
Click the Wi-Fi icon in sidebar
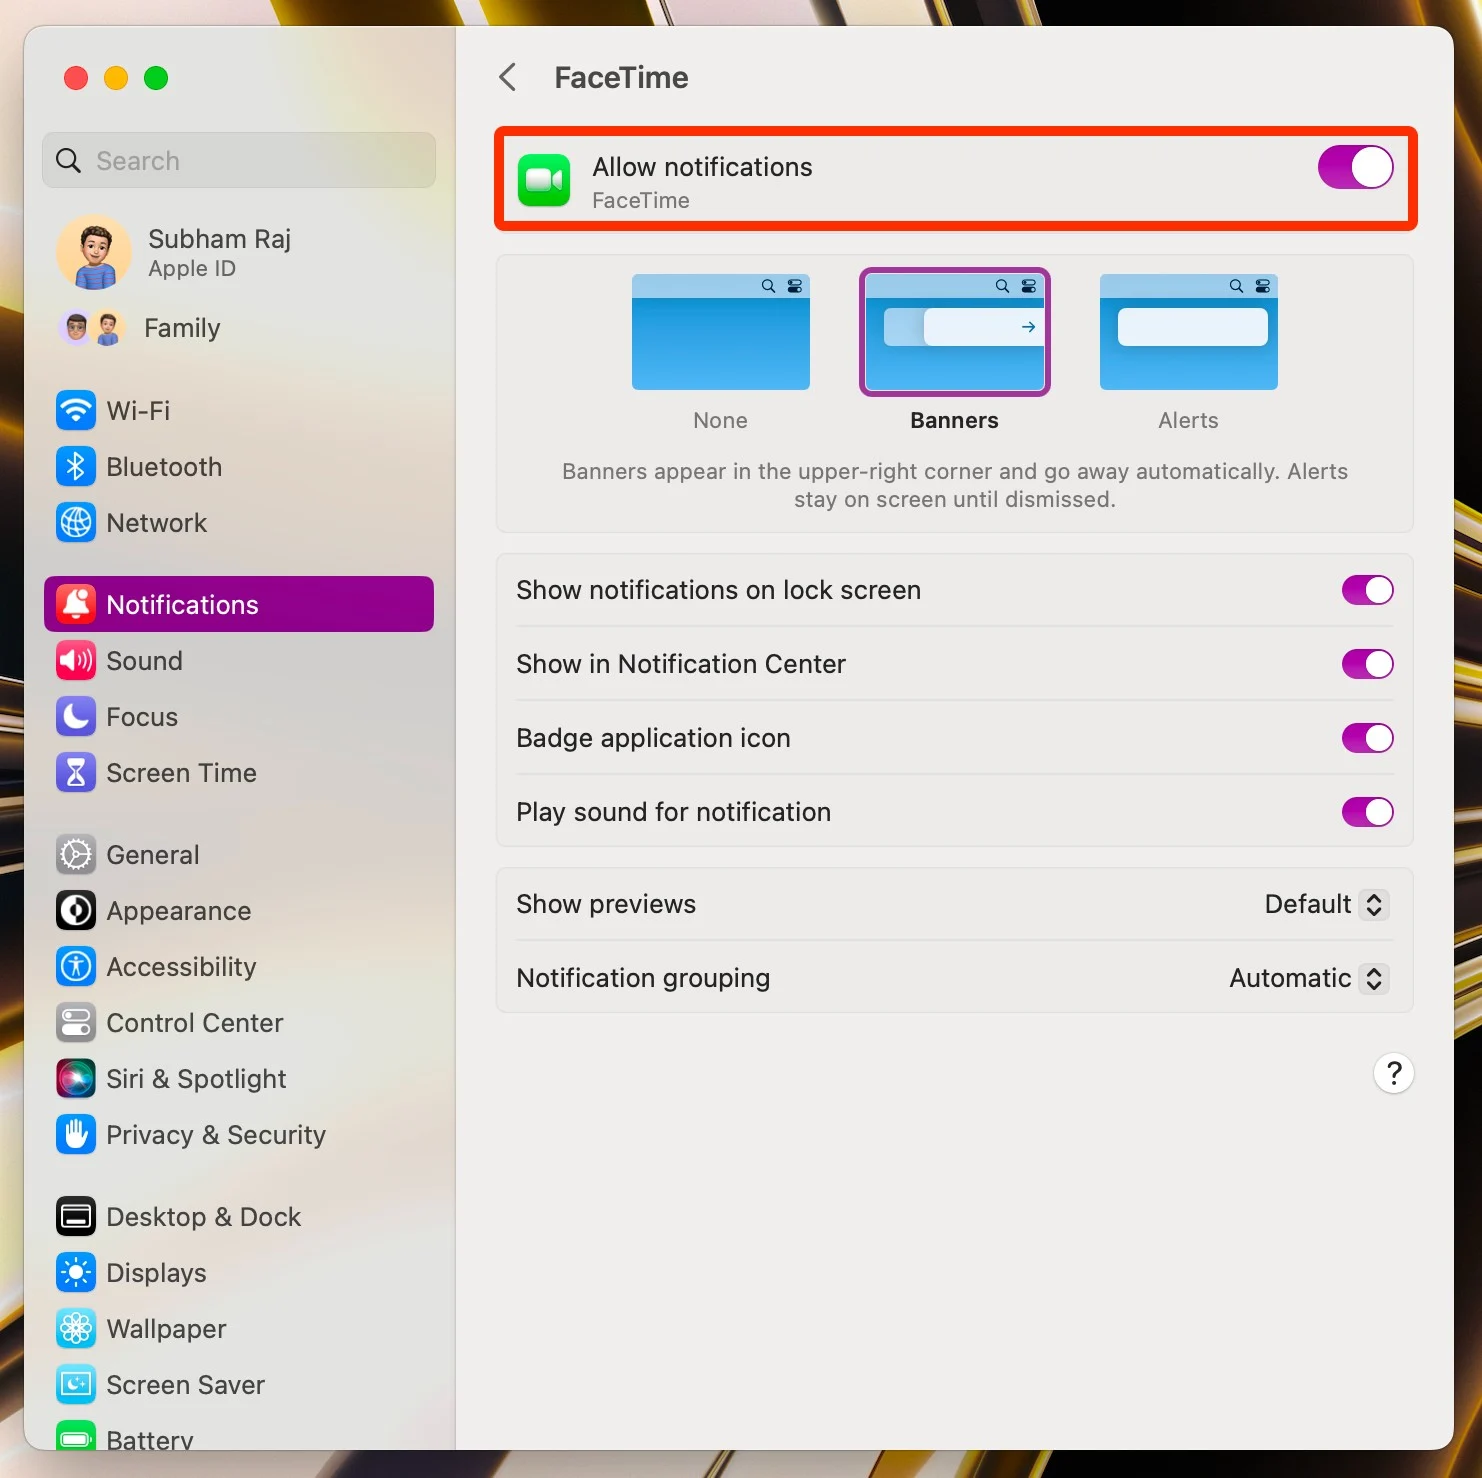tap(76, 411)
